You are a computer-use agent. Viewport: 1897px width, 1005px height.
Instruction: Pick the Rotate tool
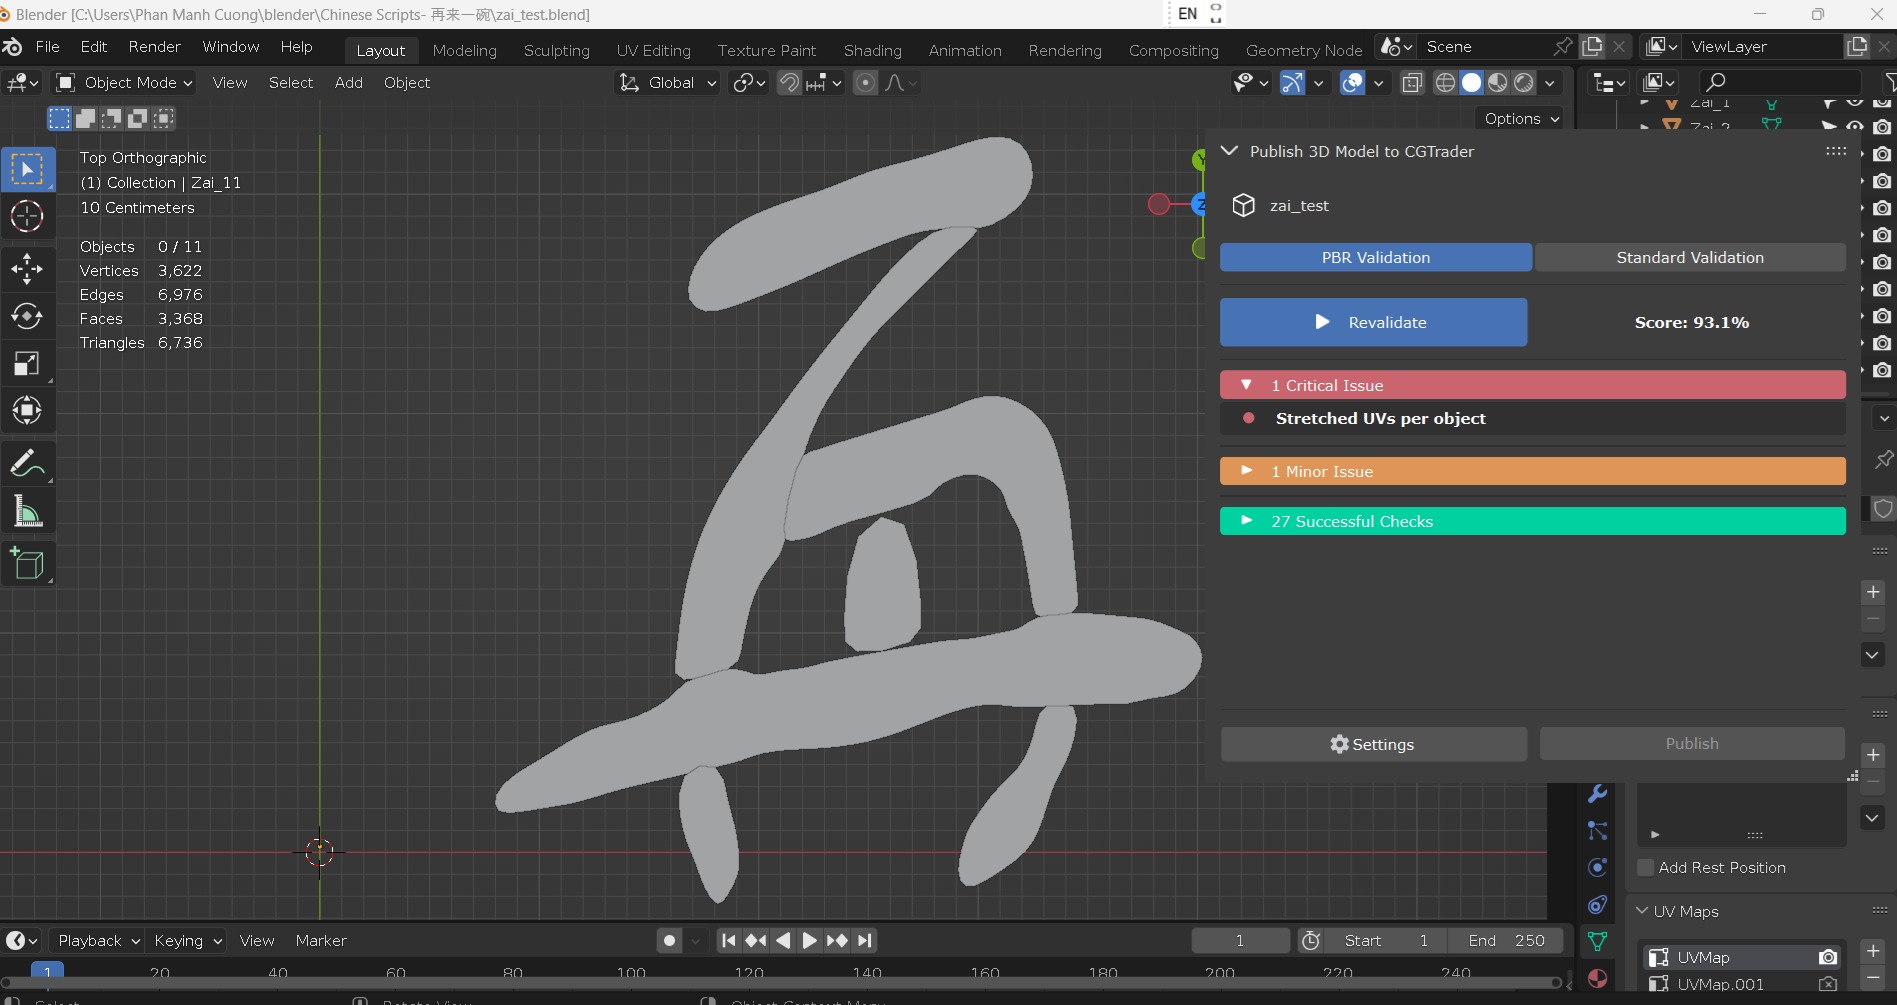click(x=27, y=316)
